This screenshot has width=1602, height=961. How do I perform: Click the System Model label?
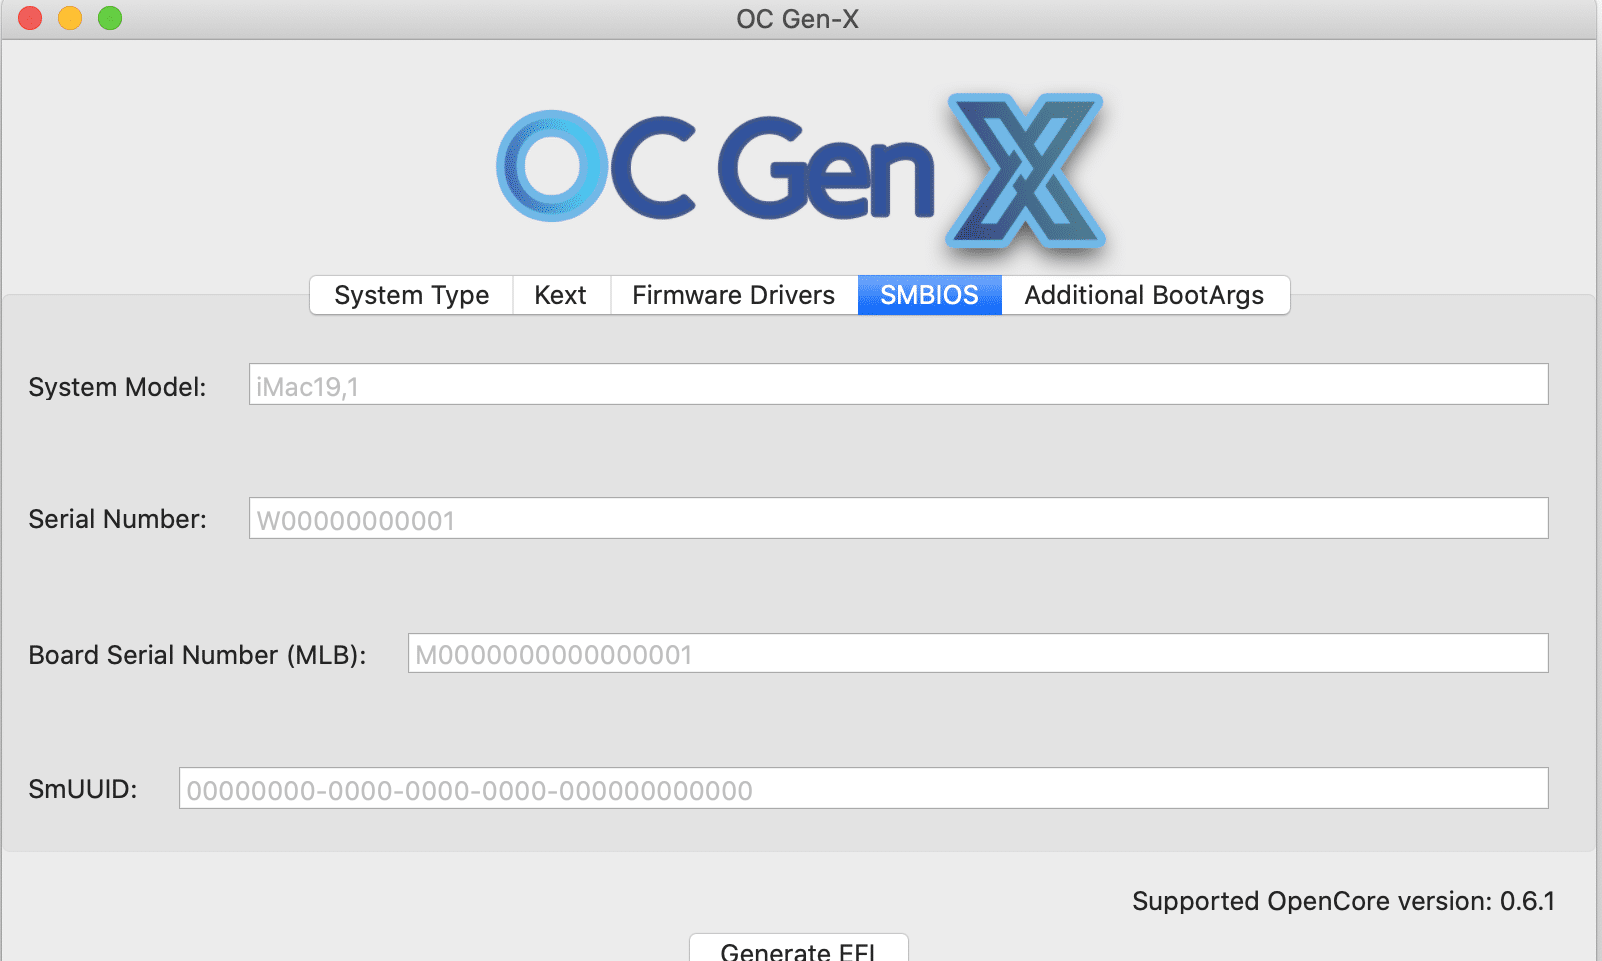pyautogui.click(x=117, y=387)
